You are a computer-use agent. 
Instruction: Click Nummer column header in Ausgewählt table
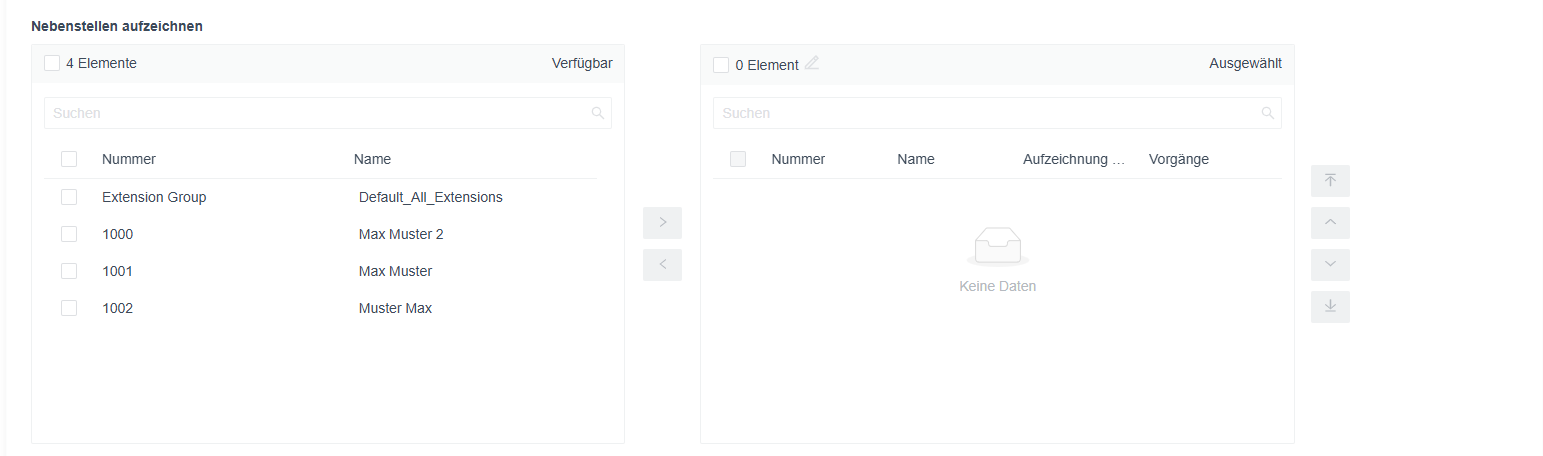pyautogui.click(x=798, y=159)
